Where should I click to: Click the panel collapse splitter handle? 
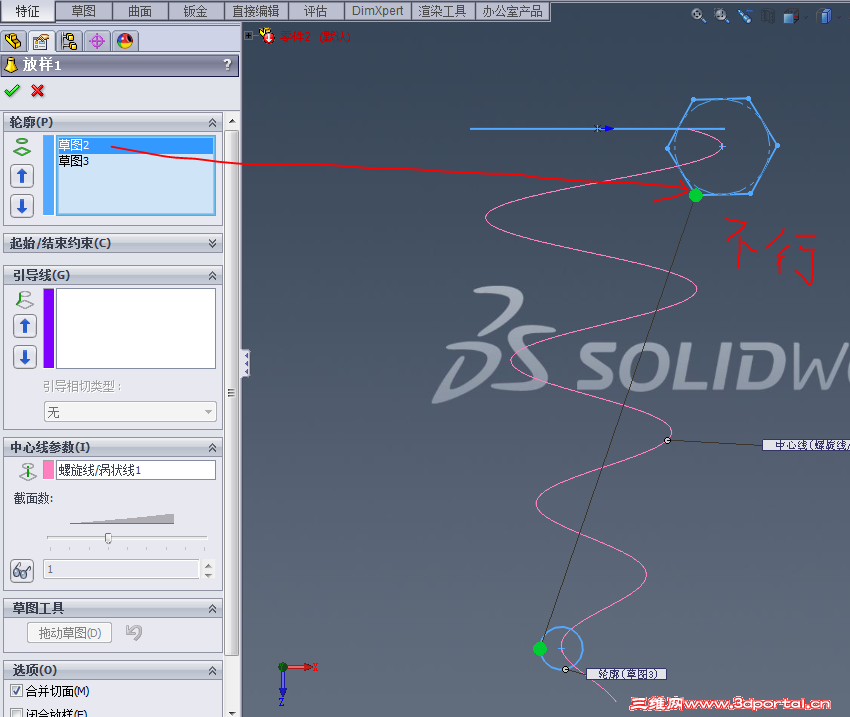pos(246,363)
